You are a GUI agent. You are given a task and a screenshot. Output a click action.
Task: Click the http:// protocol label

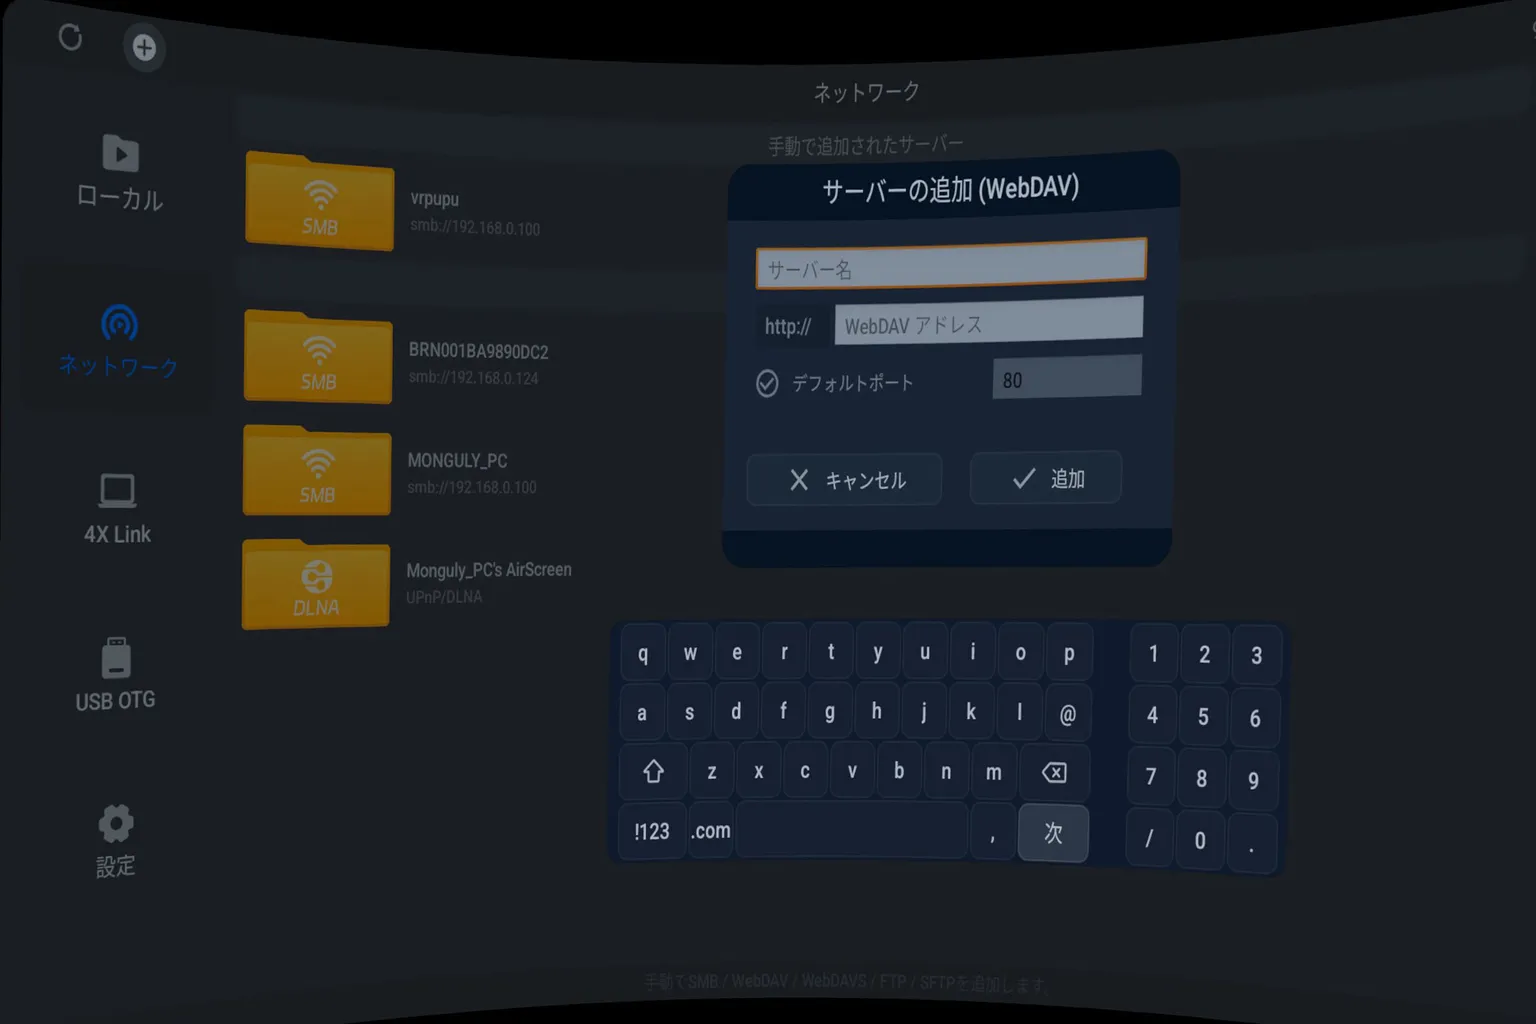click(788, 327)
